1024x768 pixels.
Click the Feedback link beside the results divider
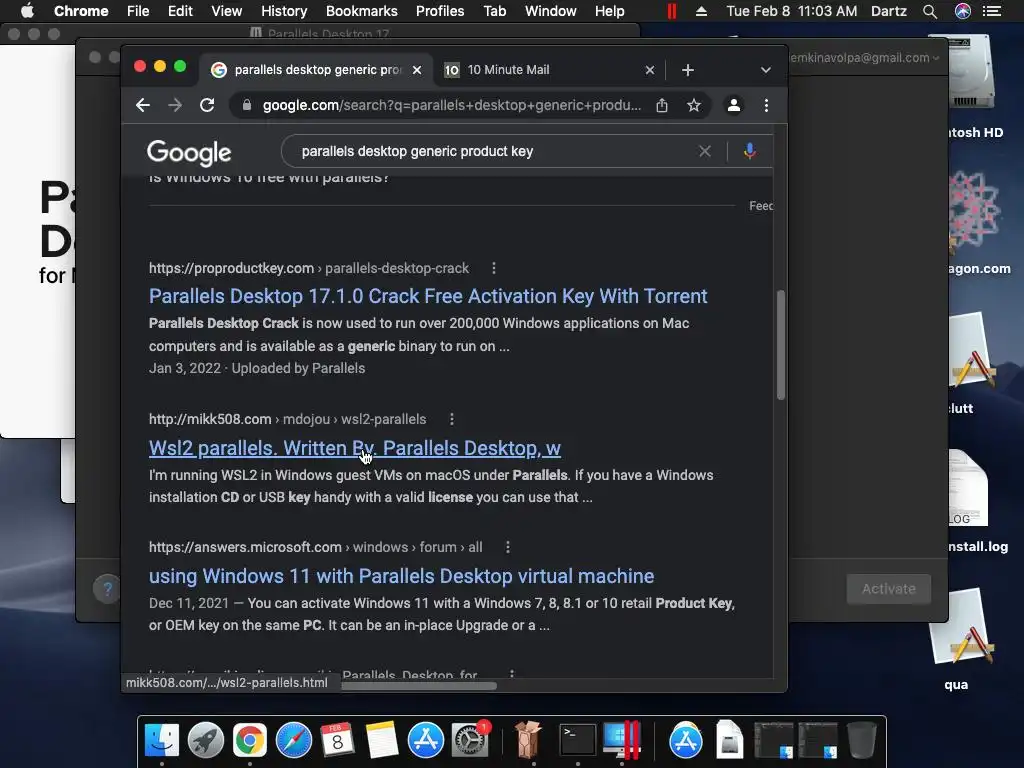coord(761,206)
